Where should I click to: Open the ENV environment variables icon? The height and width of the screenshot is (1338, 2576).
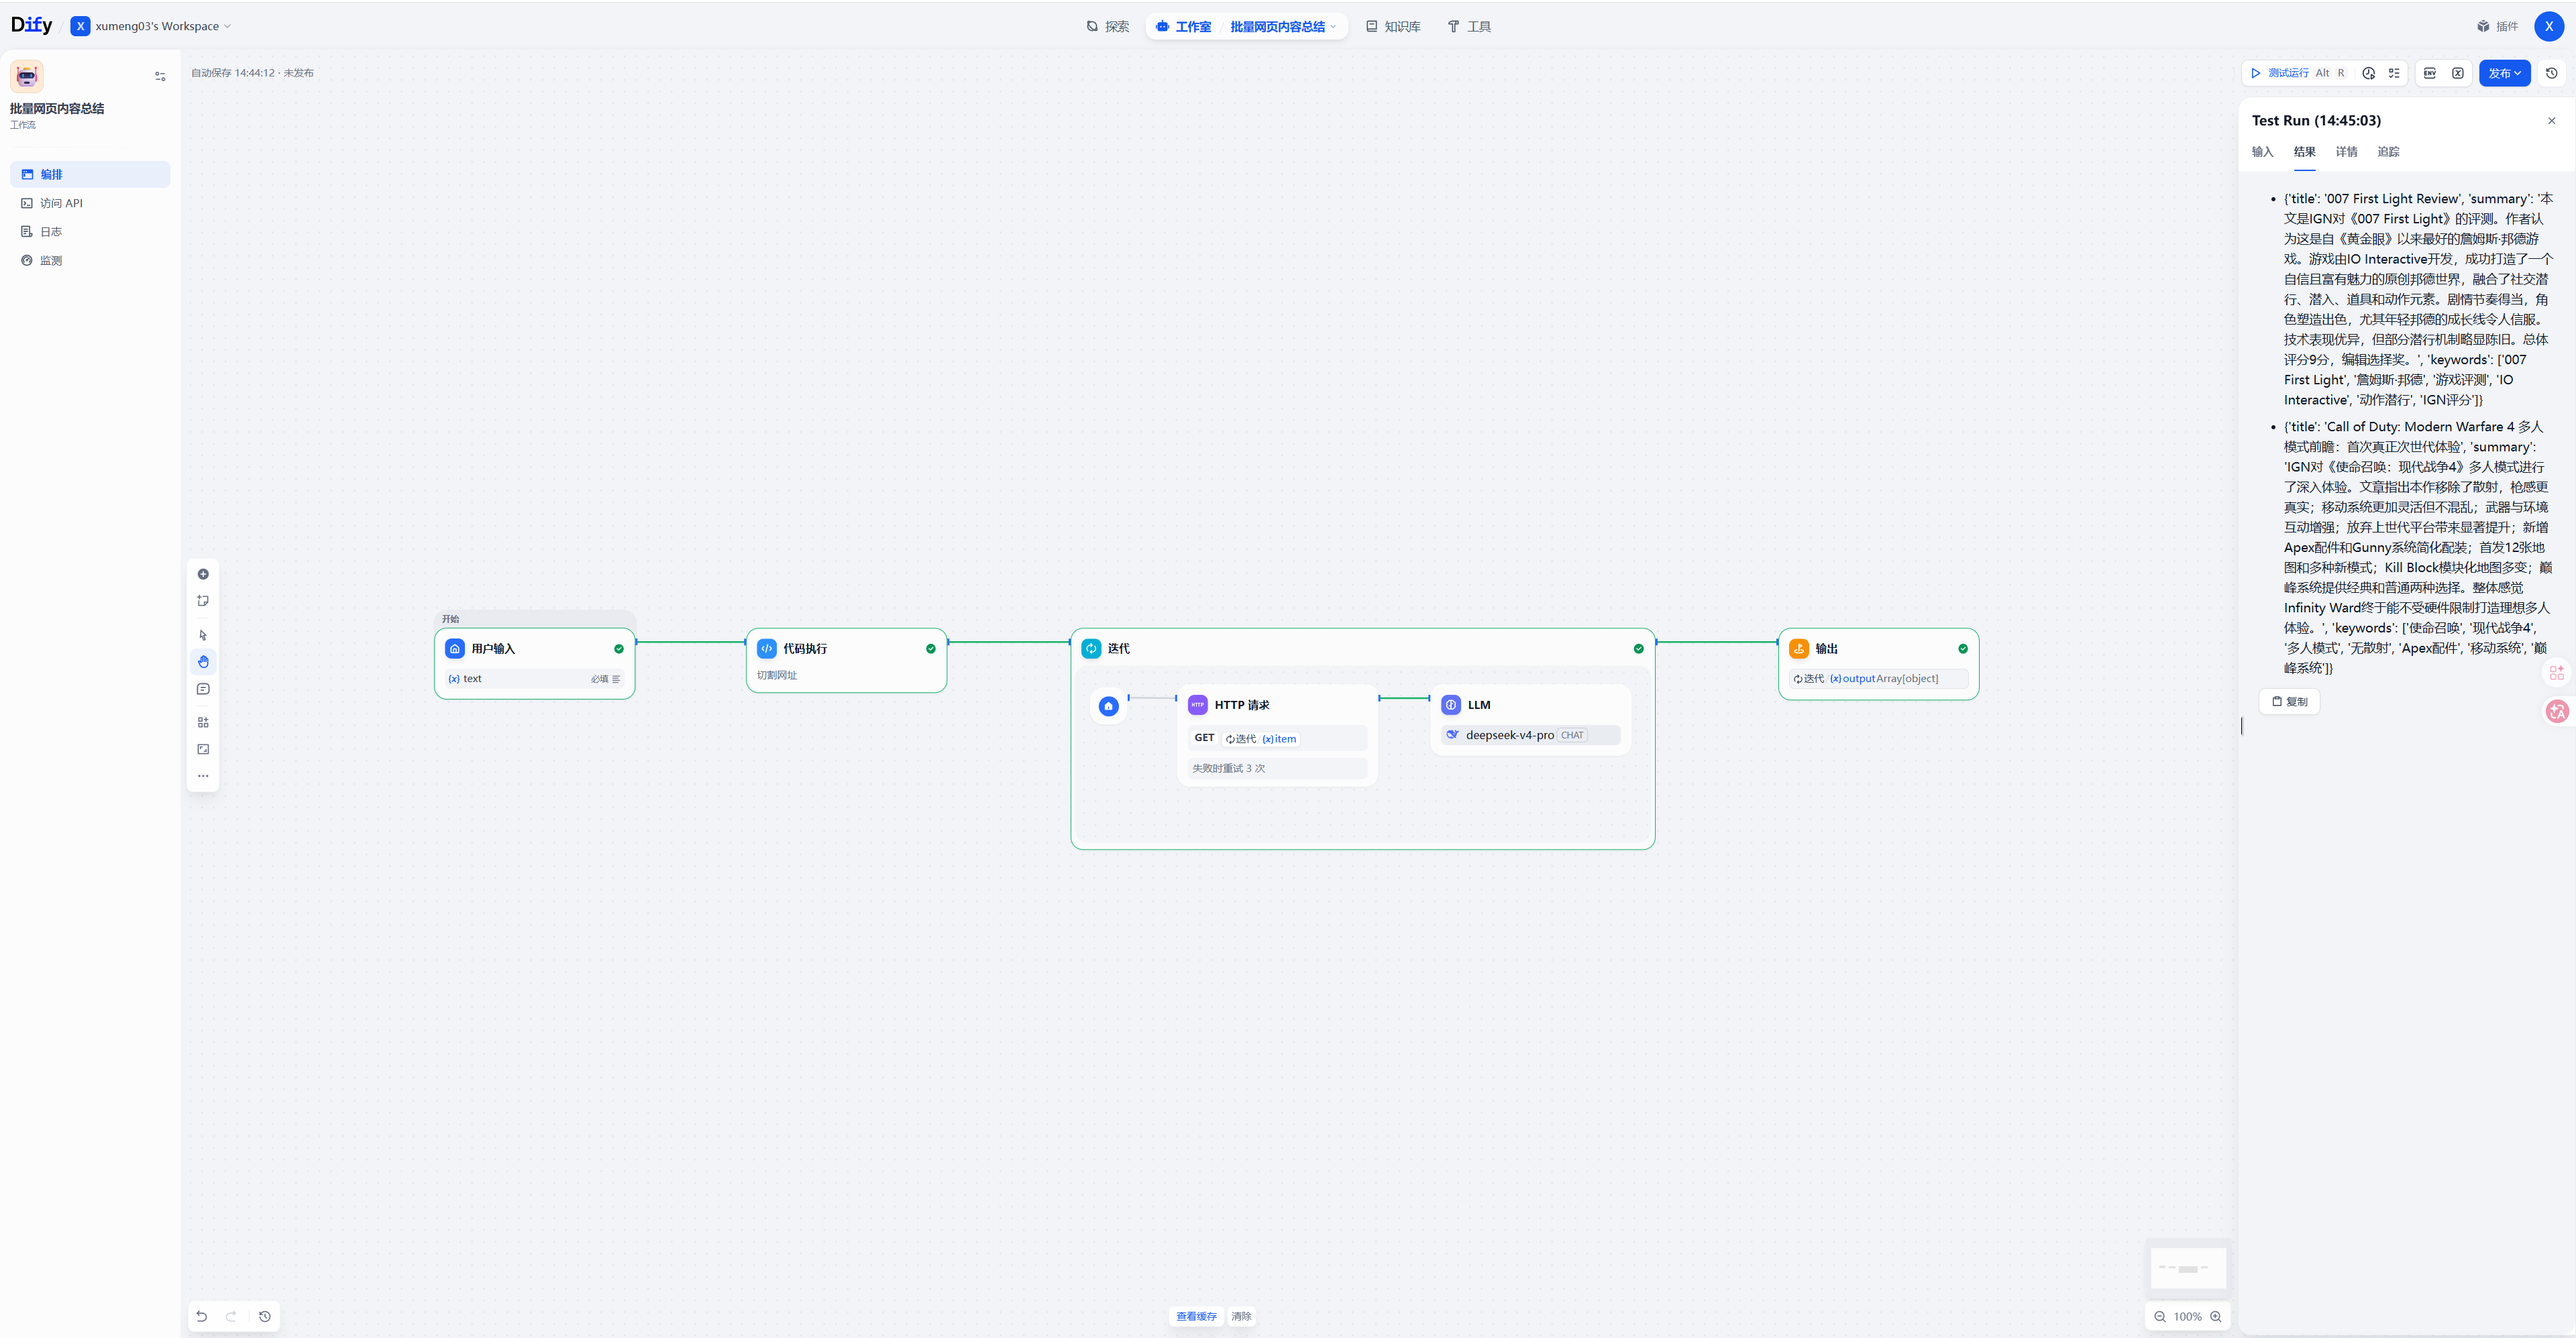click(x=2430, y=73)
